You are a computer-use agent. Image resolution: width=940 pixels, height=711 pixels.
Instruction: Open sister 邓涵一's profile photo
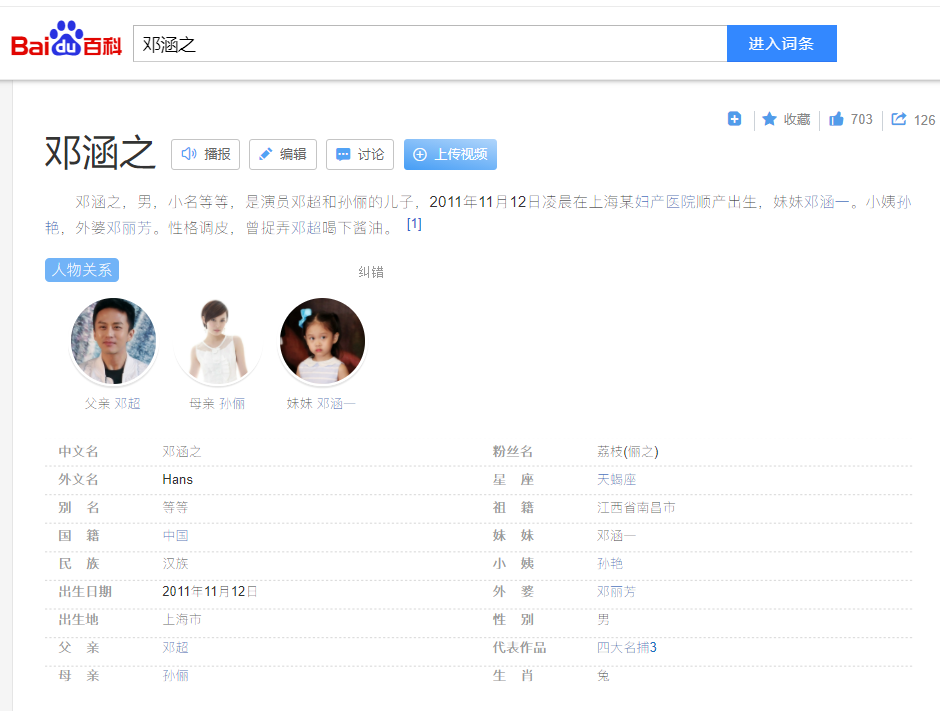tap(322, 341)
